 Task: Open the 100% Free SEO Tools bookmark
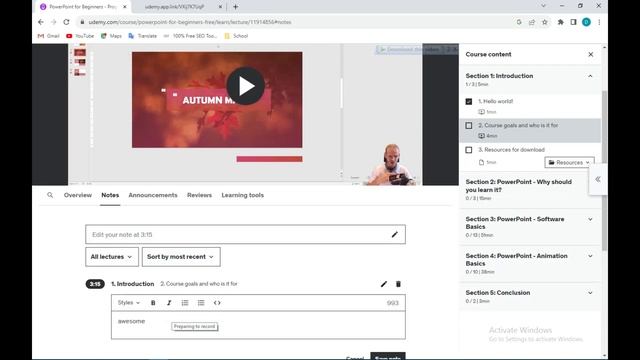pyautogui.click(x=190, y=36)
